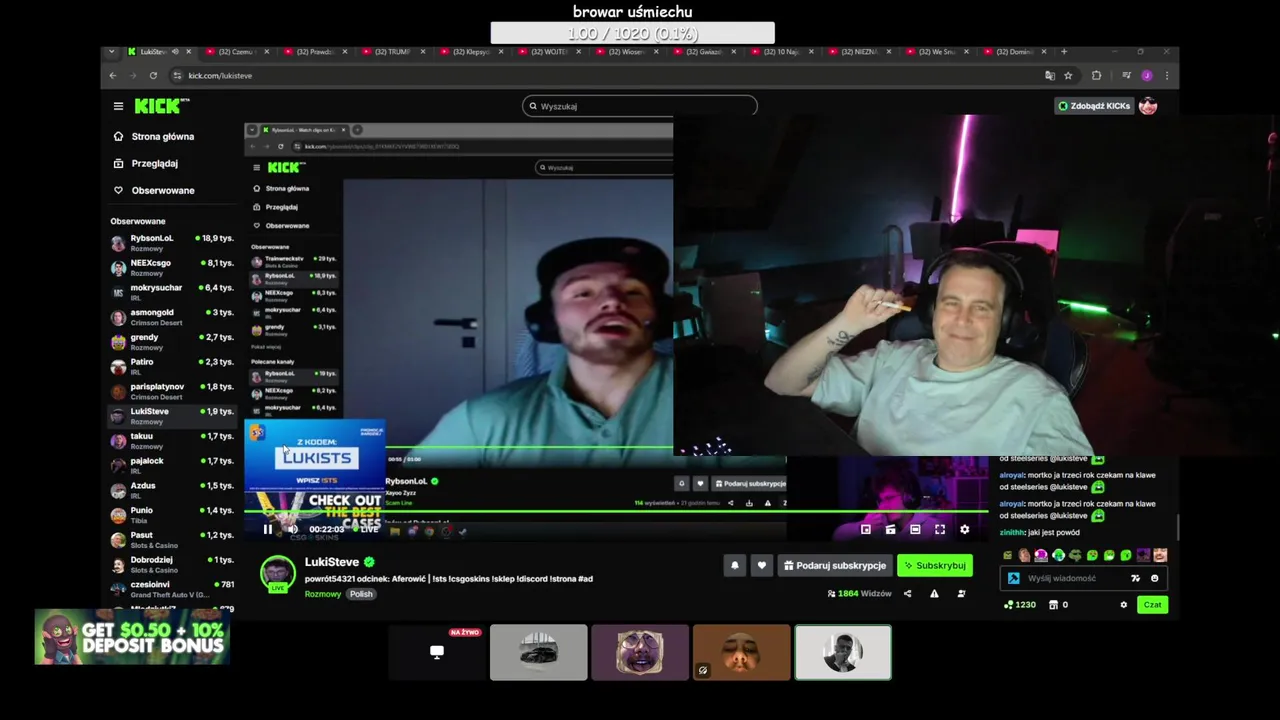Click Podaruj subskrypcje button
Image resolution: width=1280 pixels, height=720 pixels.
pos(835,565)
